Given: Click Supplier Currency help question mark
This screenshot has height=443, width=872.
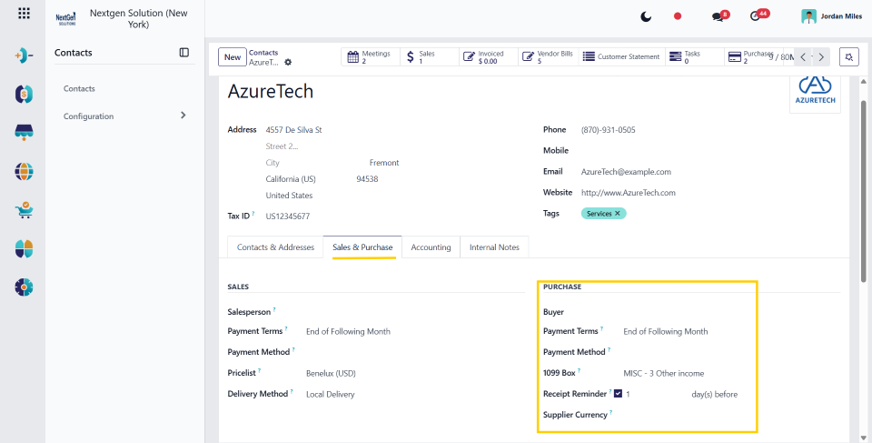Looking at the screenshot, I should pos(611,412).
